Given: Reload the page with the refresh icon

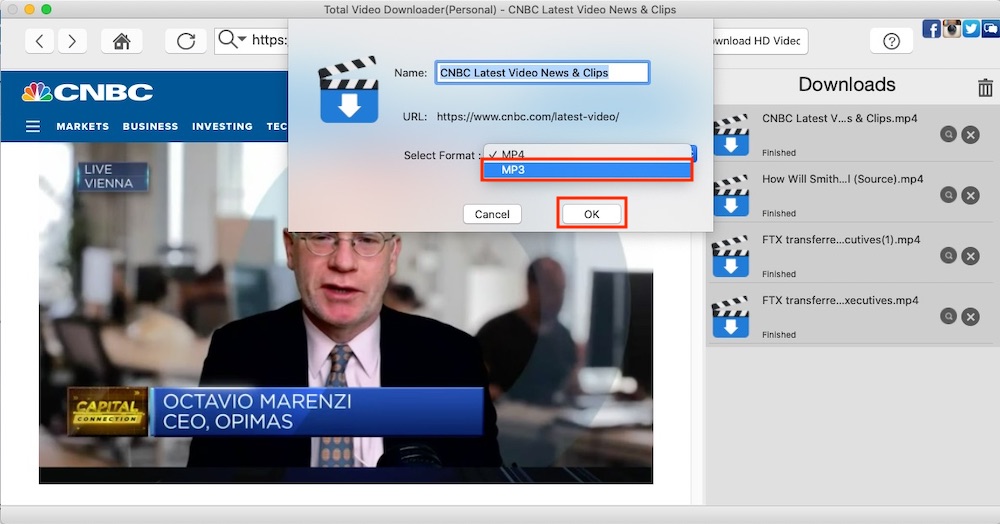Looking at the screenshot, I should tap(186, 41).
